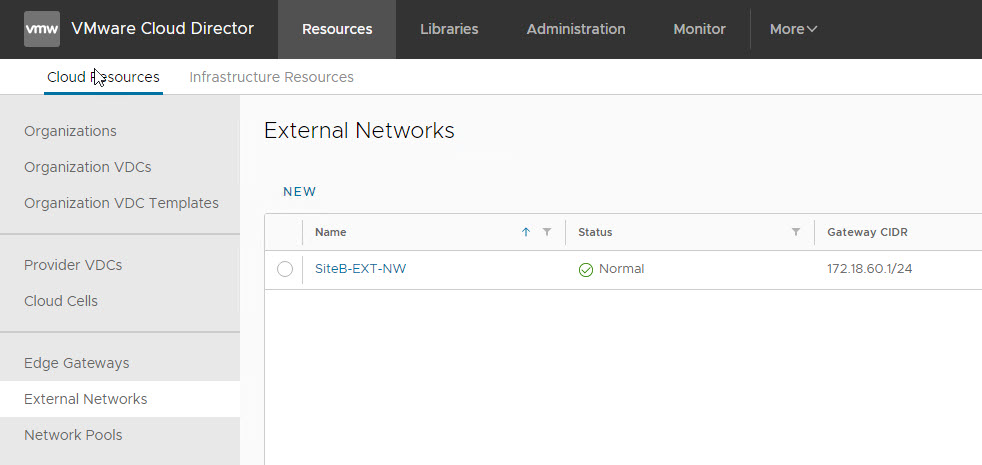Navigate to Provider VDCs
Screen dimensions: 982x465
[73, 265]
